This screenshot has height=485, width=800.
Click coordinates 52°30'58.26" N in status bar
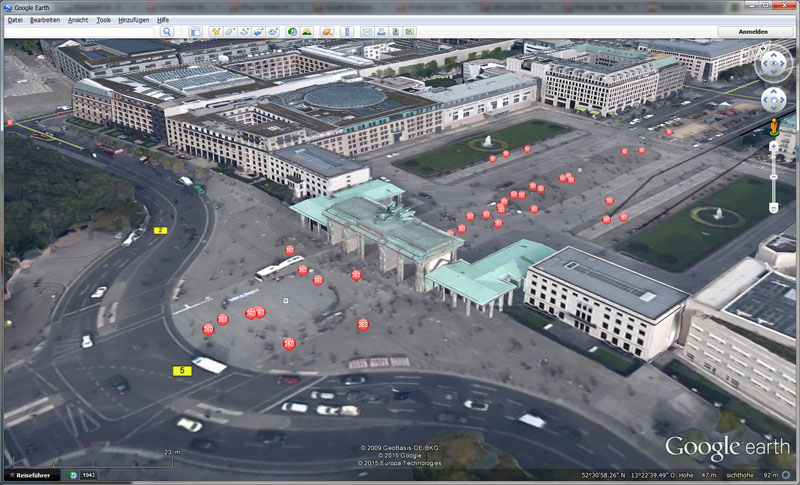[604, 475]
